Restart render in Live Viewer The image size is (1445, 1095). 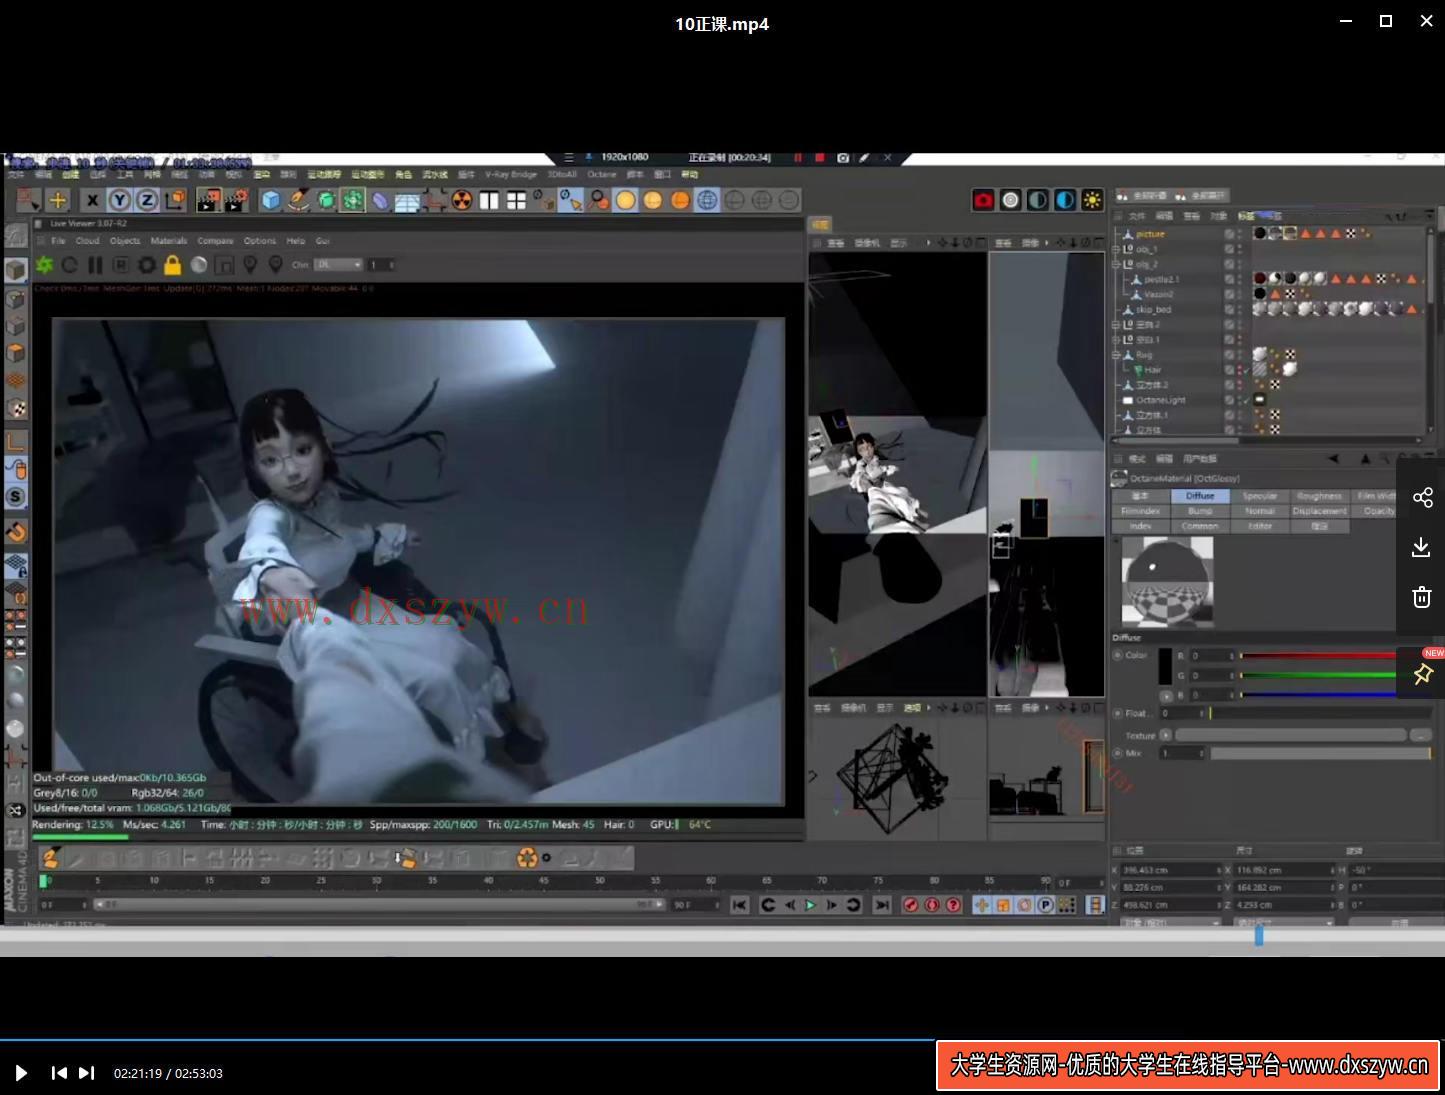(69, 265)
